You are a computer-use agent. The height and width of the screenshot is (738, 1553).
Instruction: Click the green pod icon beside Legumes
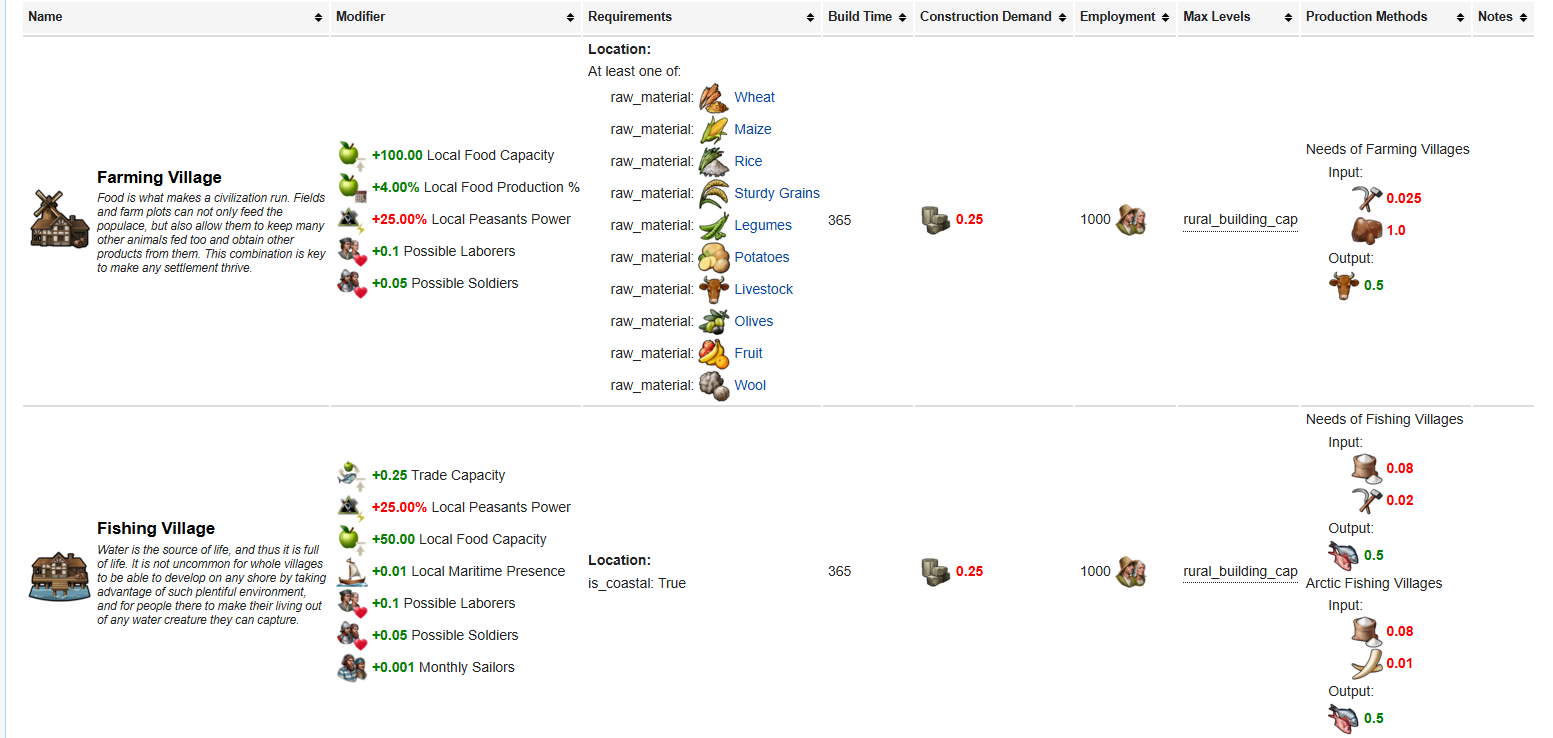coord(714,225)
